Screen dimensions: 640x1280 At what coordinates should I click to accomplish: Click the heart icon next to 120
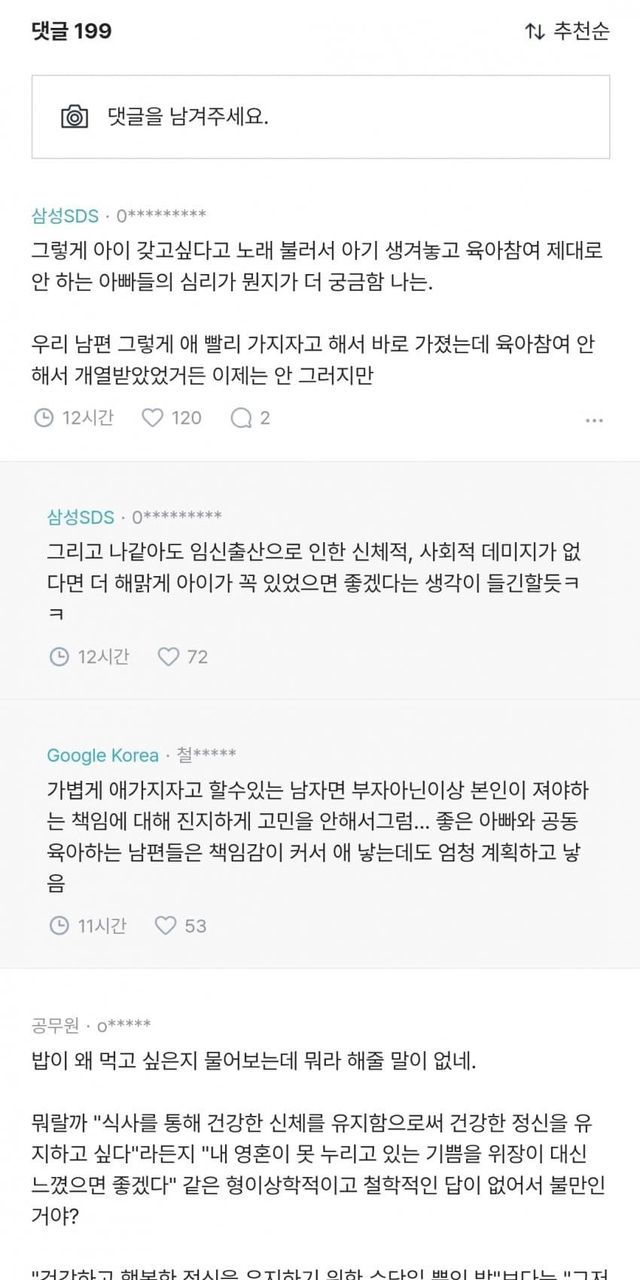[152, 417]
